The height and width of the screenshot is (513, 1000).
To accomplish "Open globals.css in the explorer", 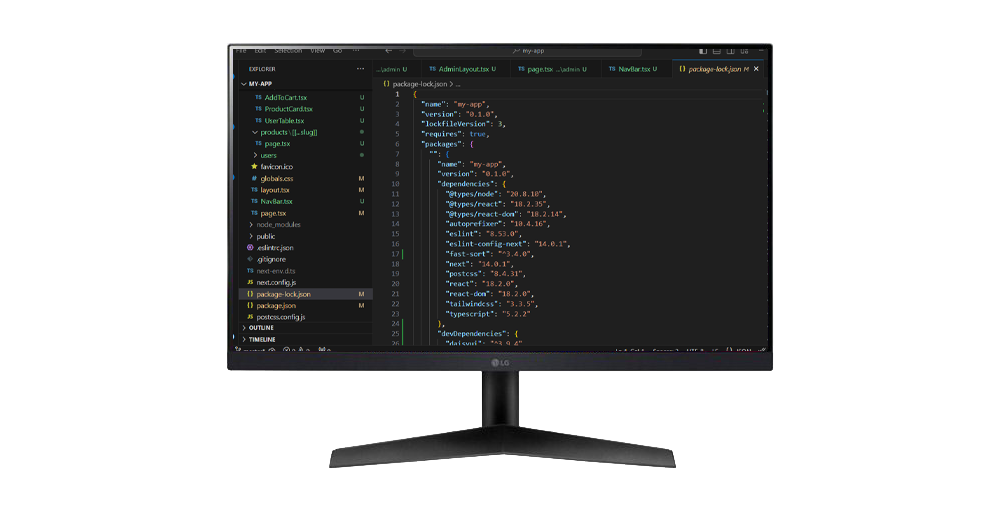I will 305,179.
